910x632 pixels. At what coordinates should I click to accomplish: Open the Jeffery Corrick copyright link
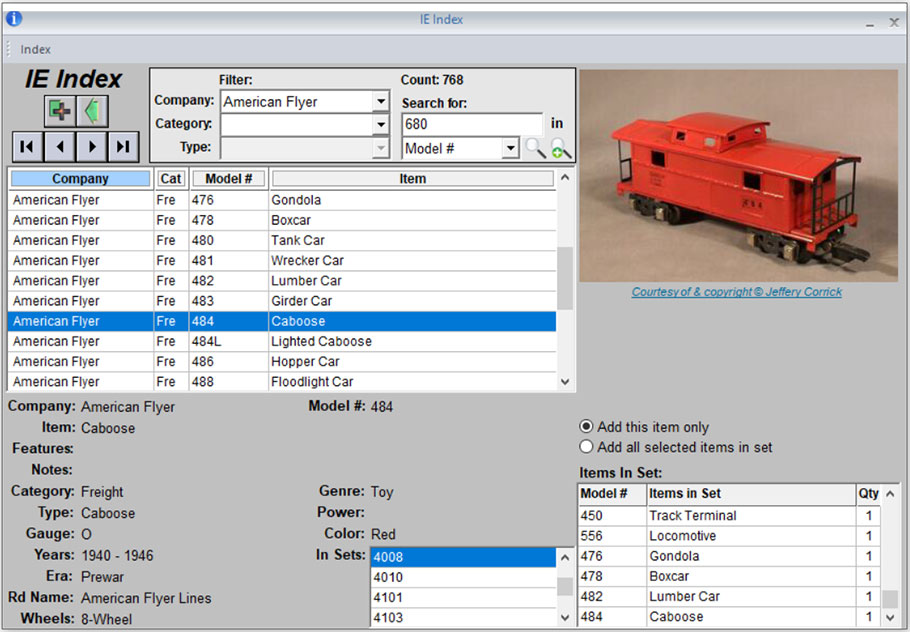[736, 292]
